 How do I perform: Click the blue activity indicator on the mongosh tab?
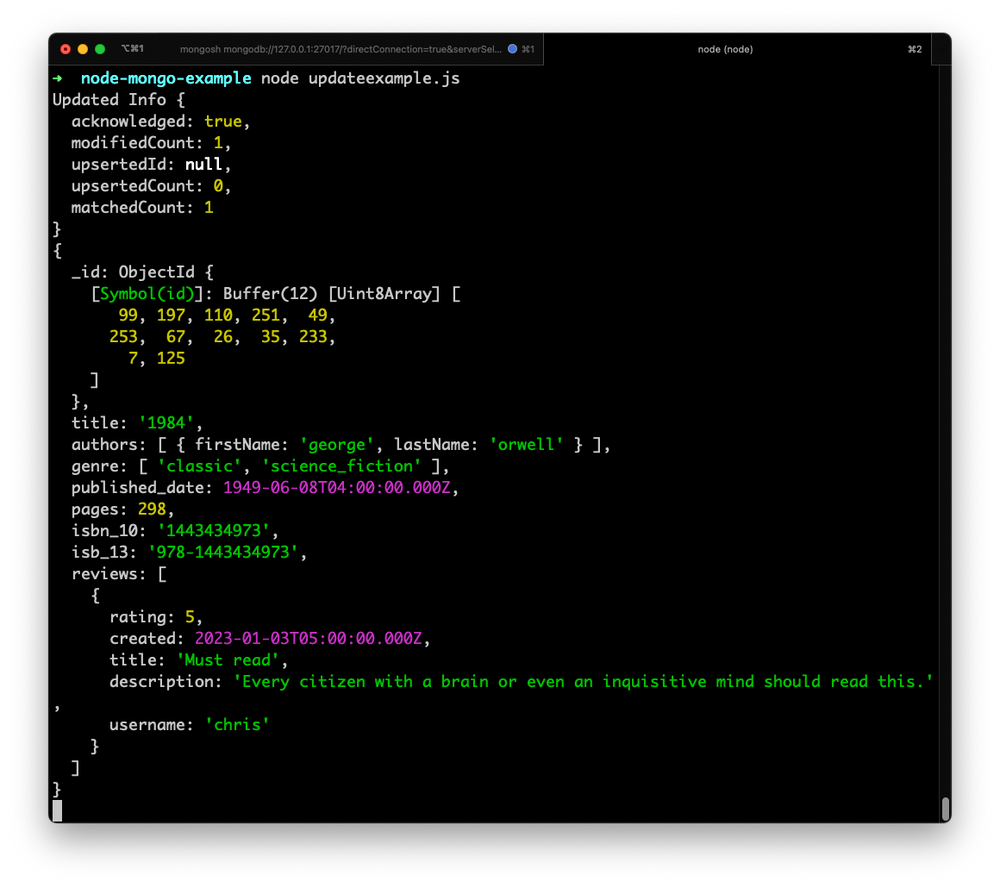click(511, 49)
